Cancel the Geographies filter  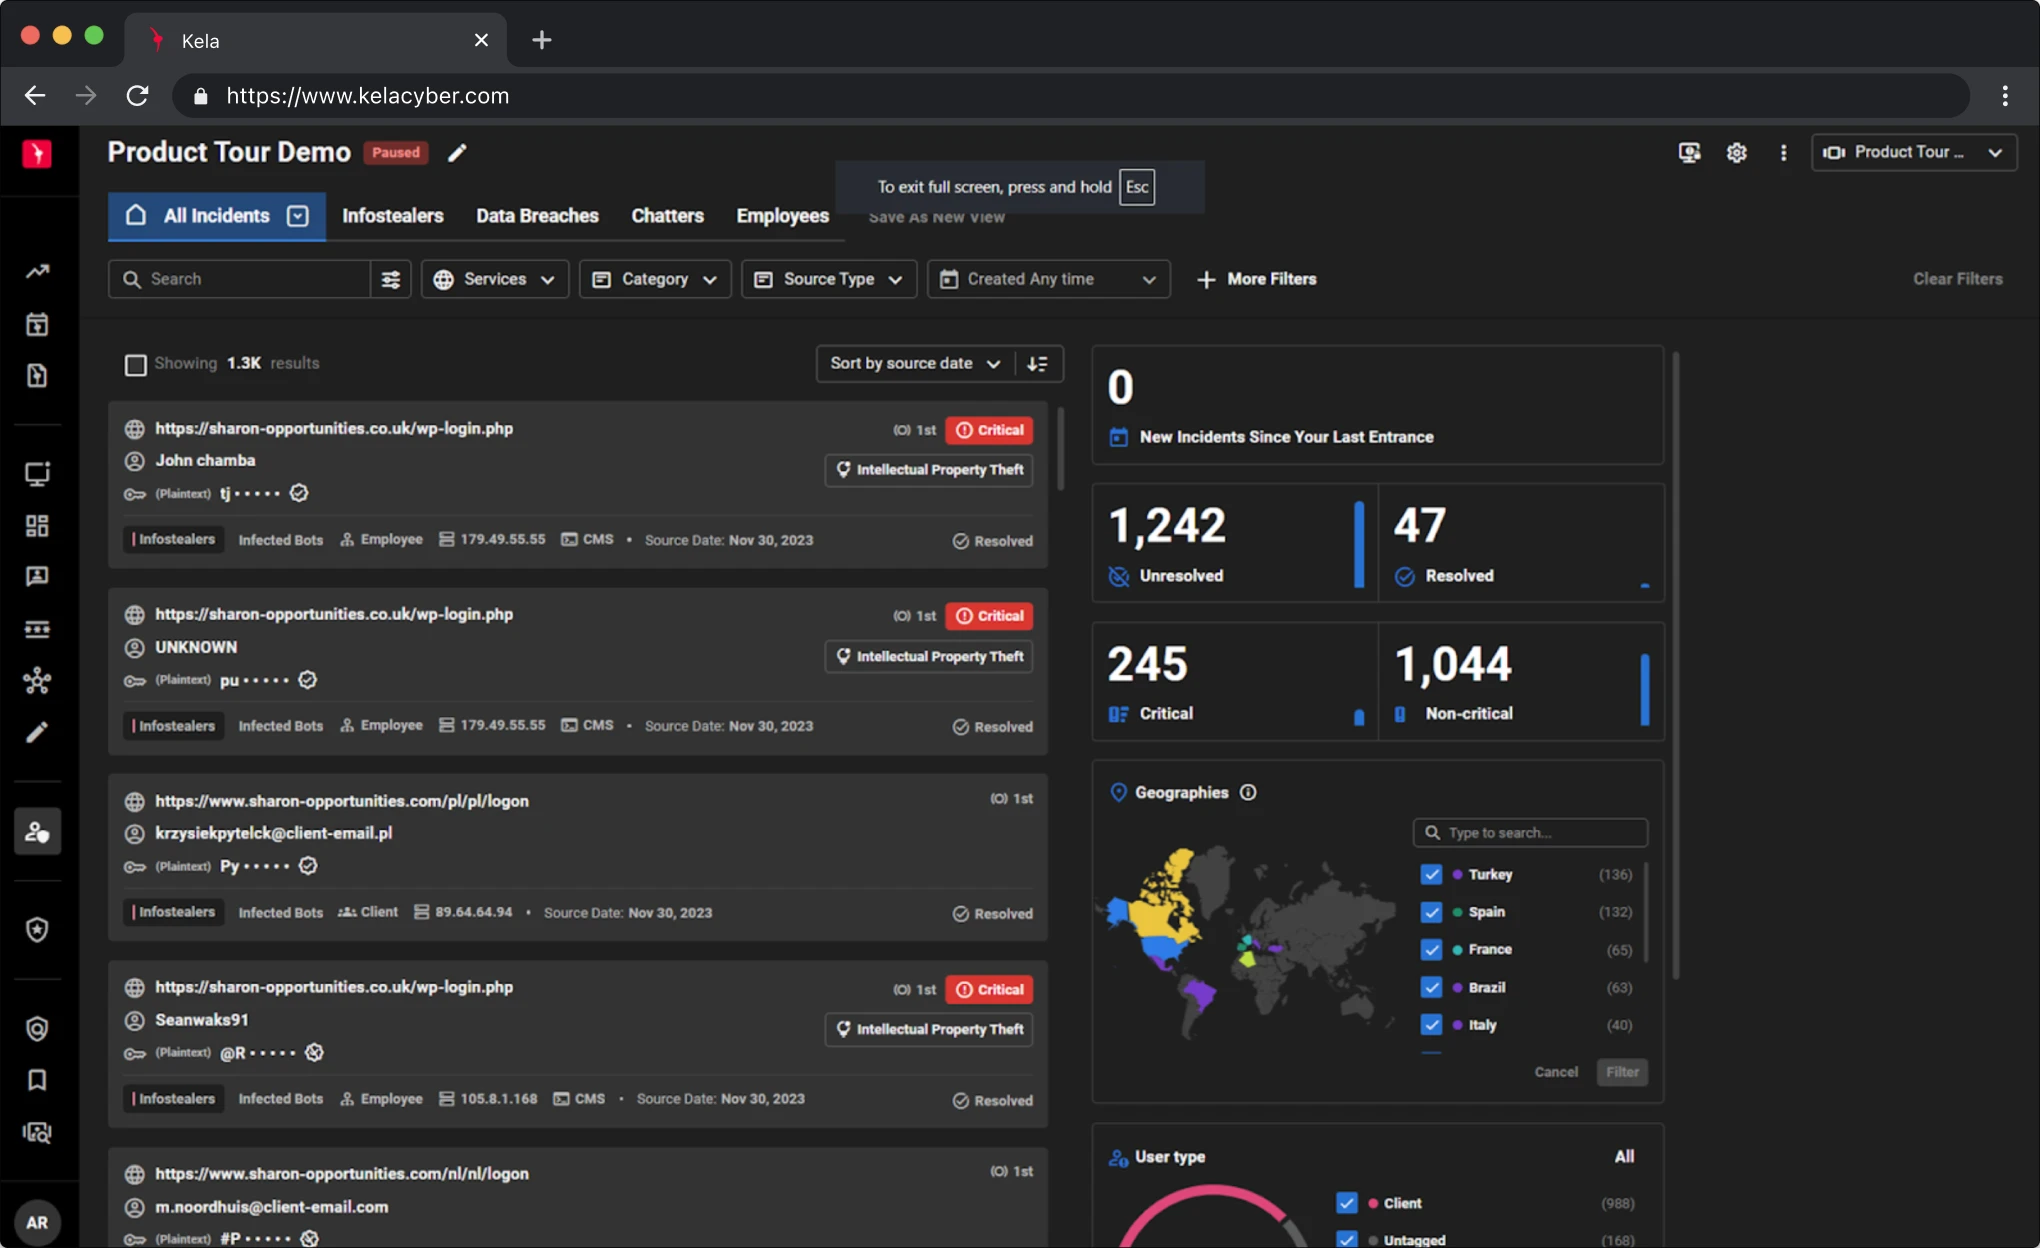1556,1072
